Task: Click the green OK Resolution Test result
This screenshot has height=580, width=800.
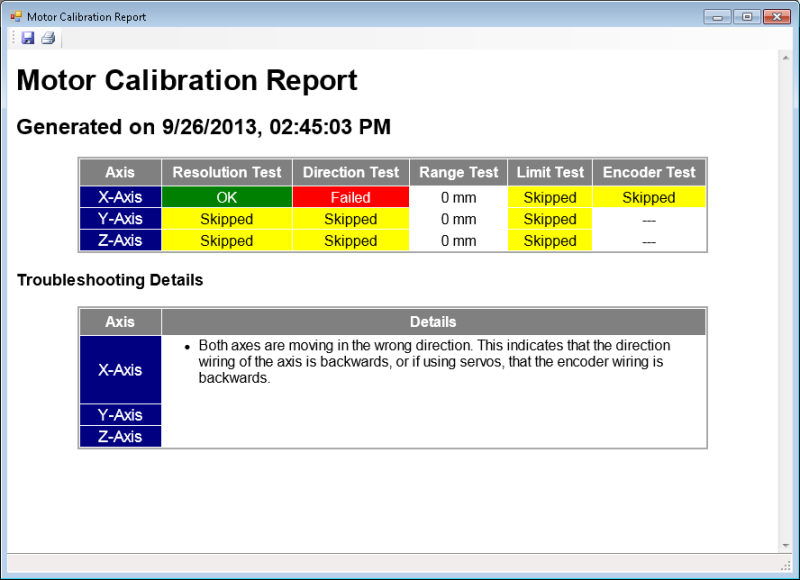Action: pyautogui.click(x=226, y=197)
